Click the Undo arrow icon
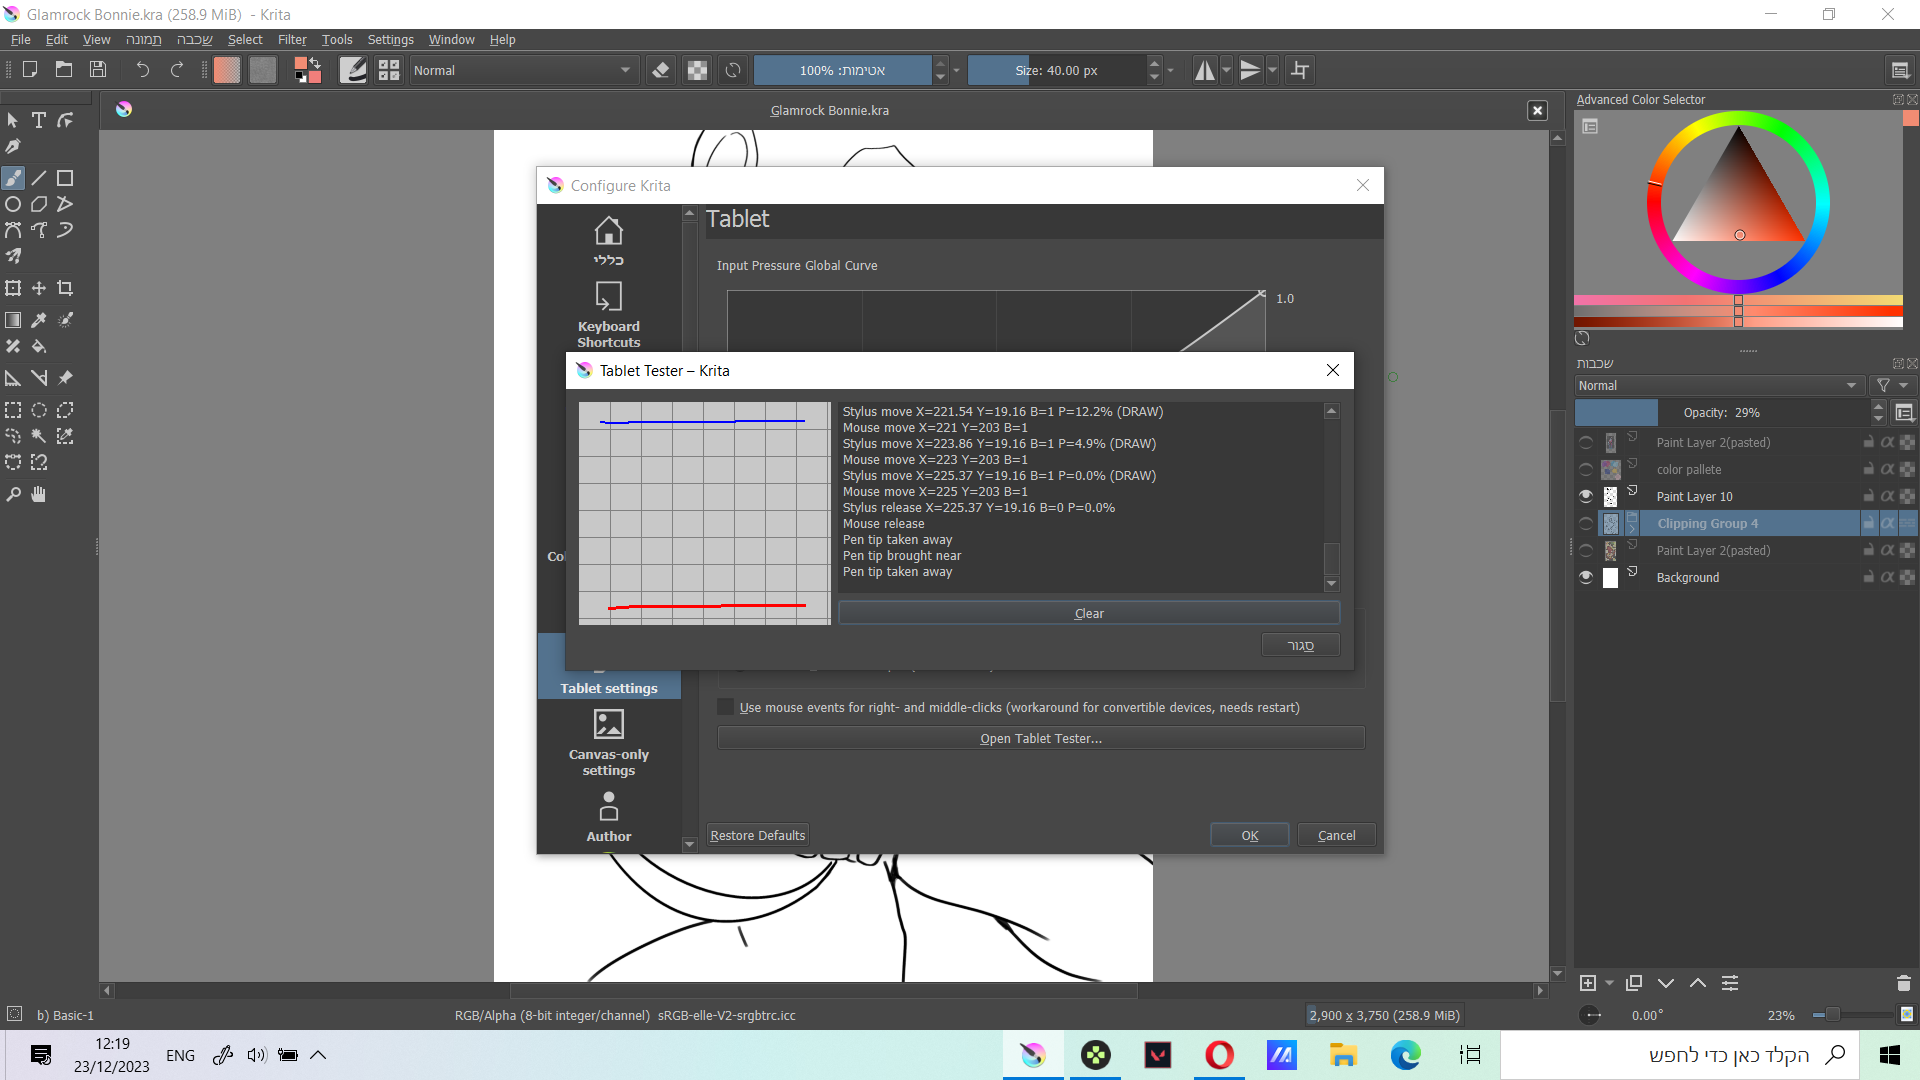 point(142,69)
